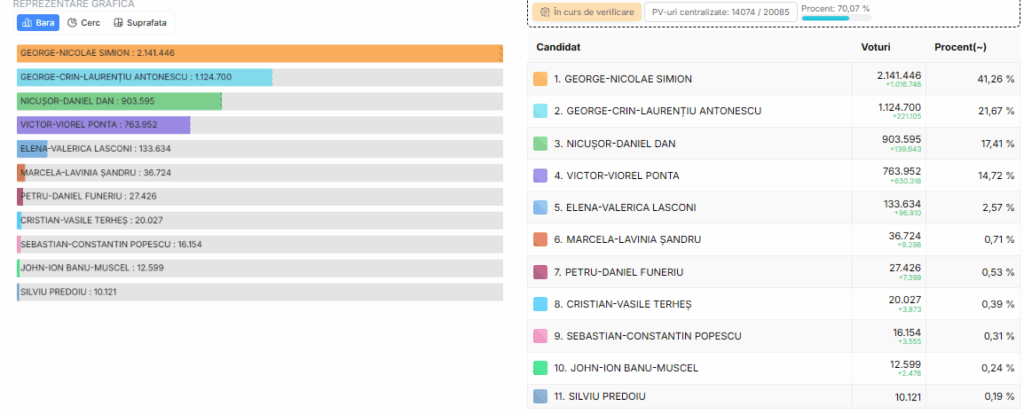The height and width of the screenshot is (414, 1024).
Task: Click the Procent(~) column header
Action: (961, 47)
